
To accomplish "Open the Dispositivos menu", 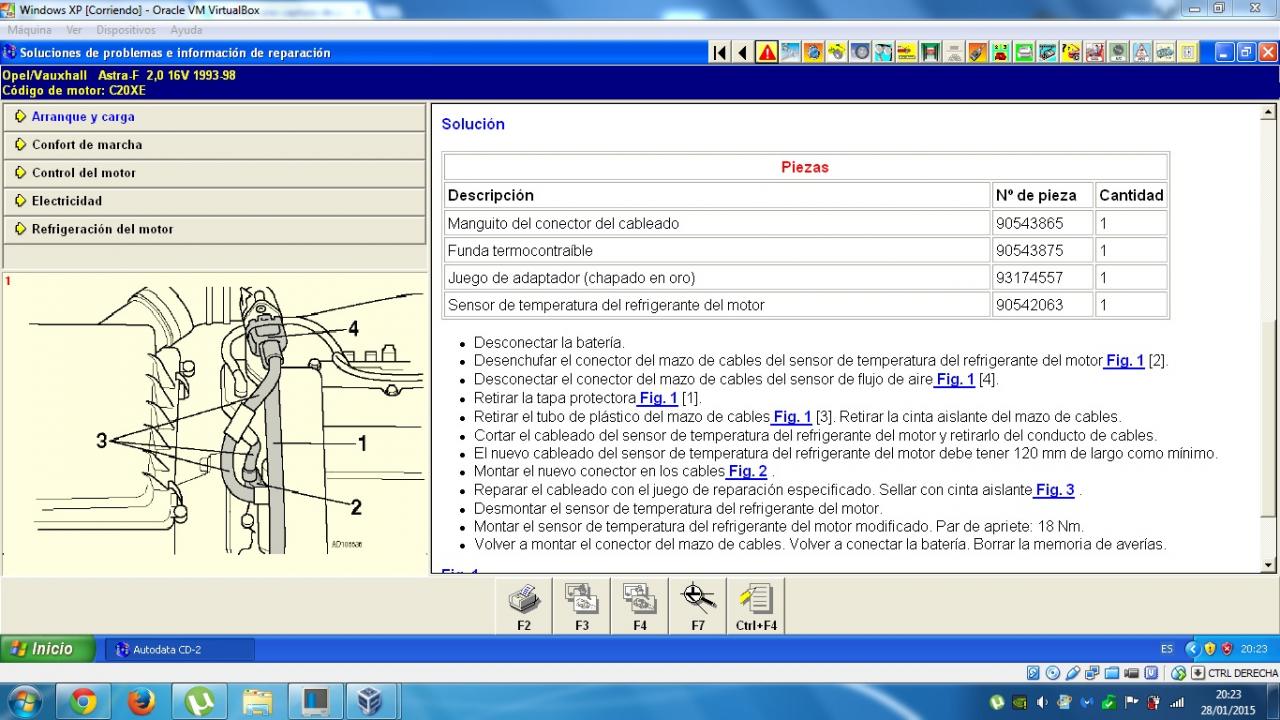I will click(x=126, y=30).
